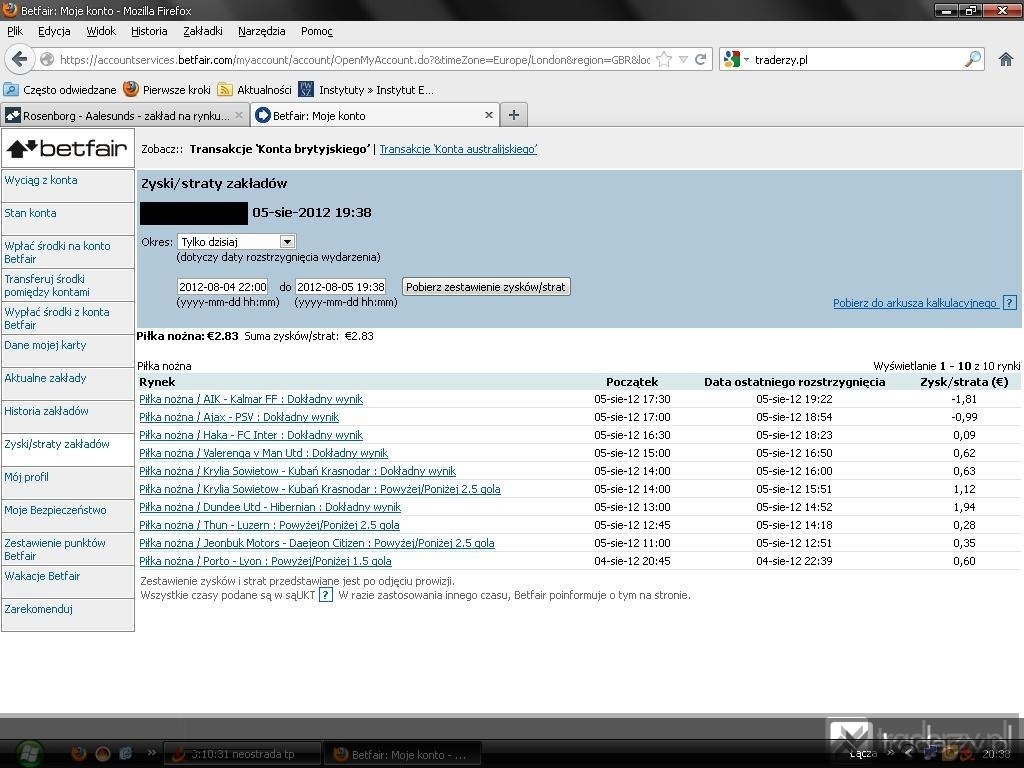
Task: Switch to Betfair: Moje konto taskbar button
Action: click(x=403, y=754)
